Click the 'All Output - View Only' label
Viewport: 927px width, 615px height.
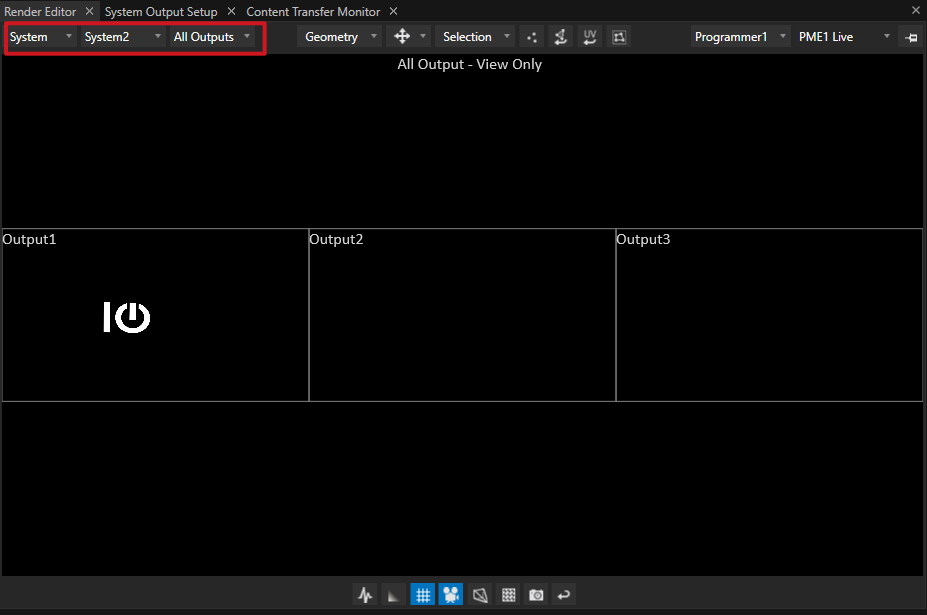pos(469,64)
